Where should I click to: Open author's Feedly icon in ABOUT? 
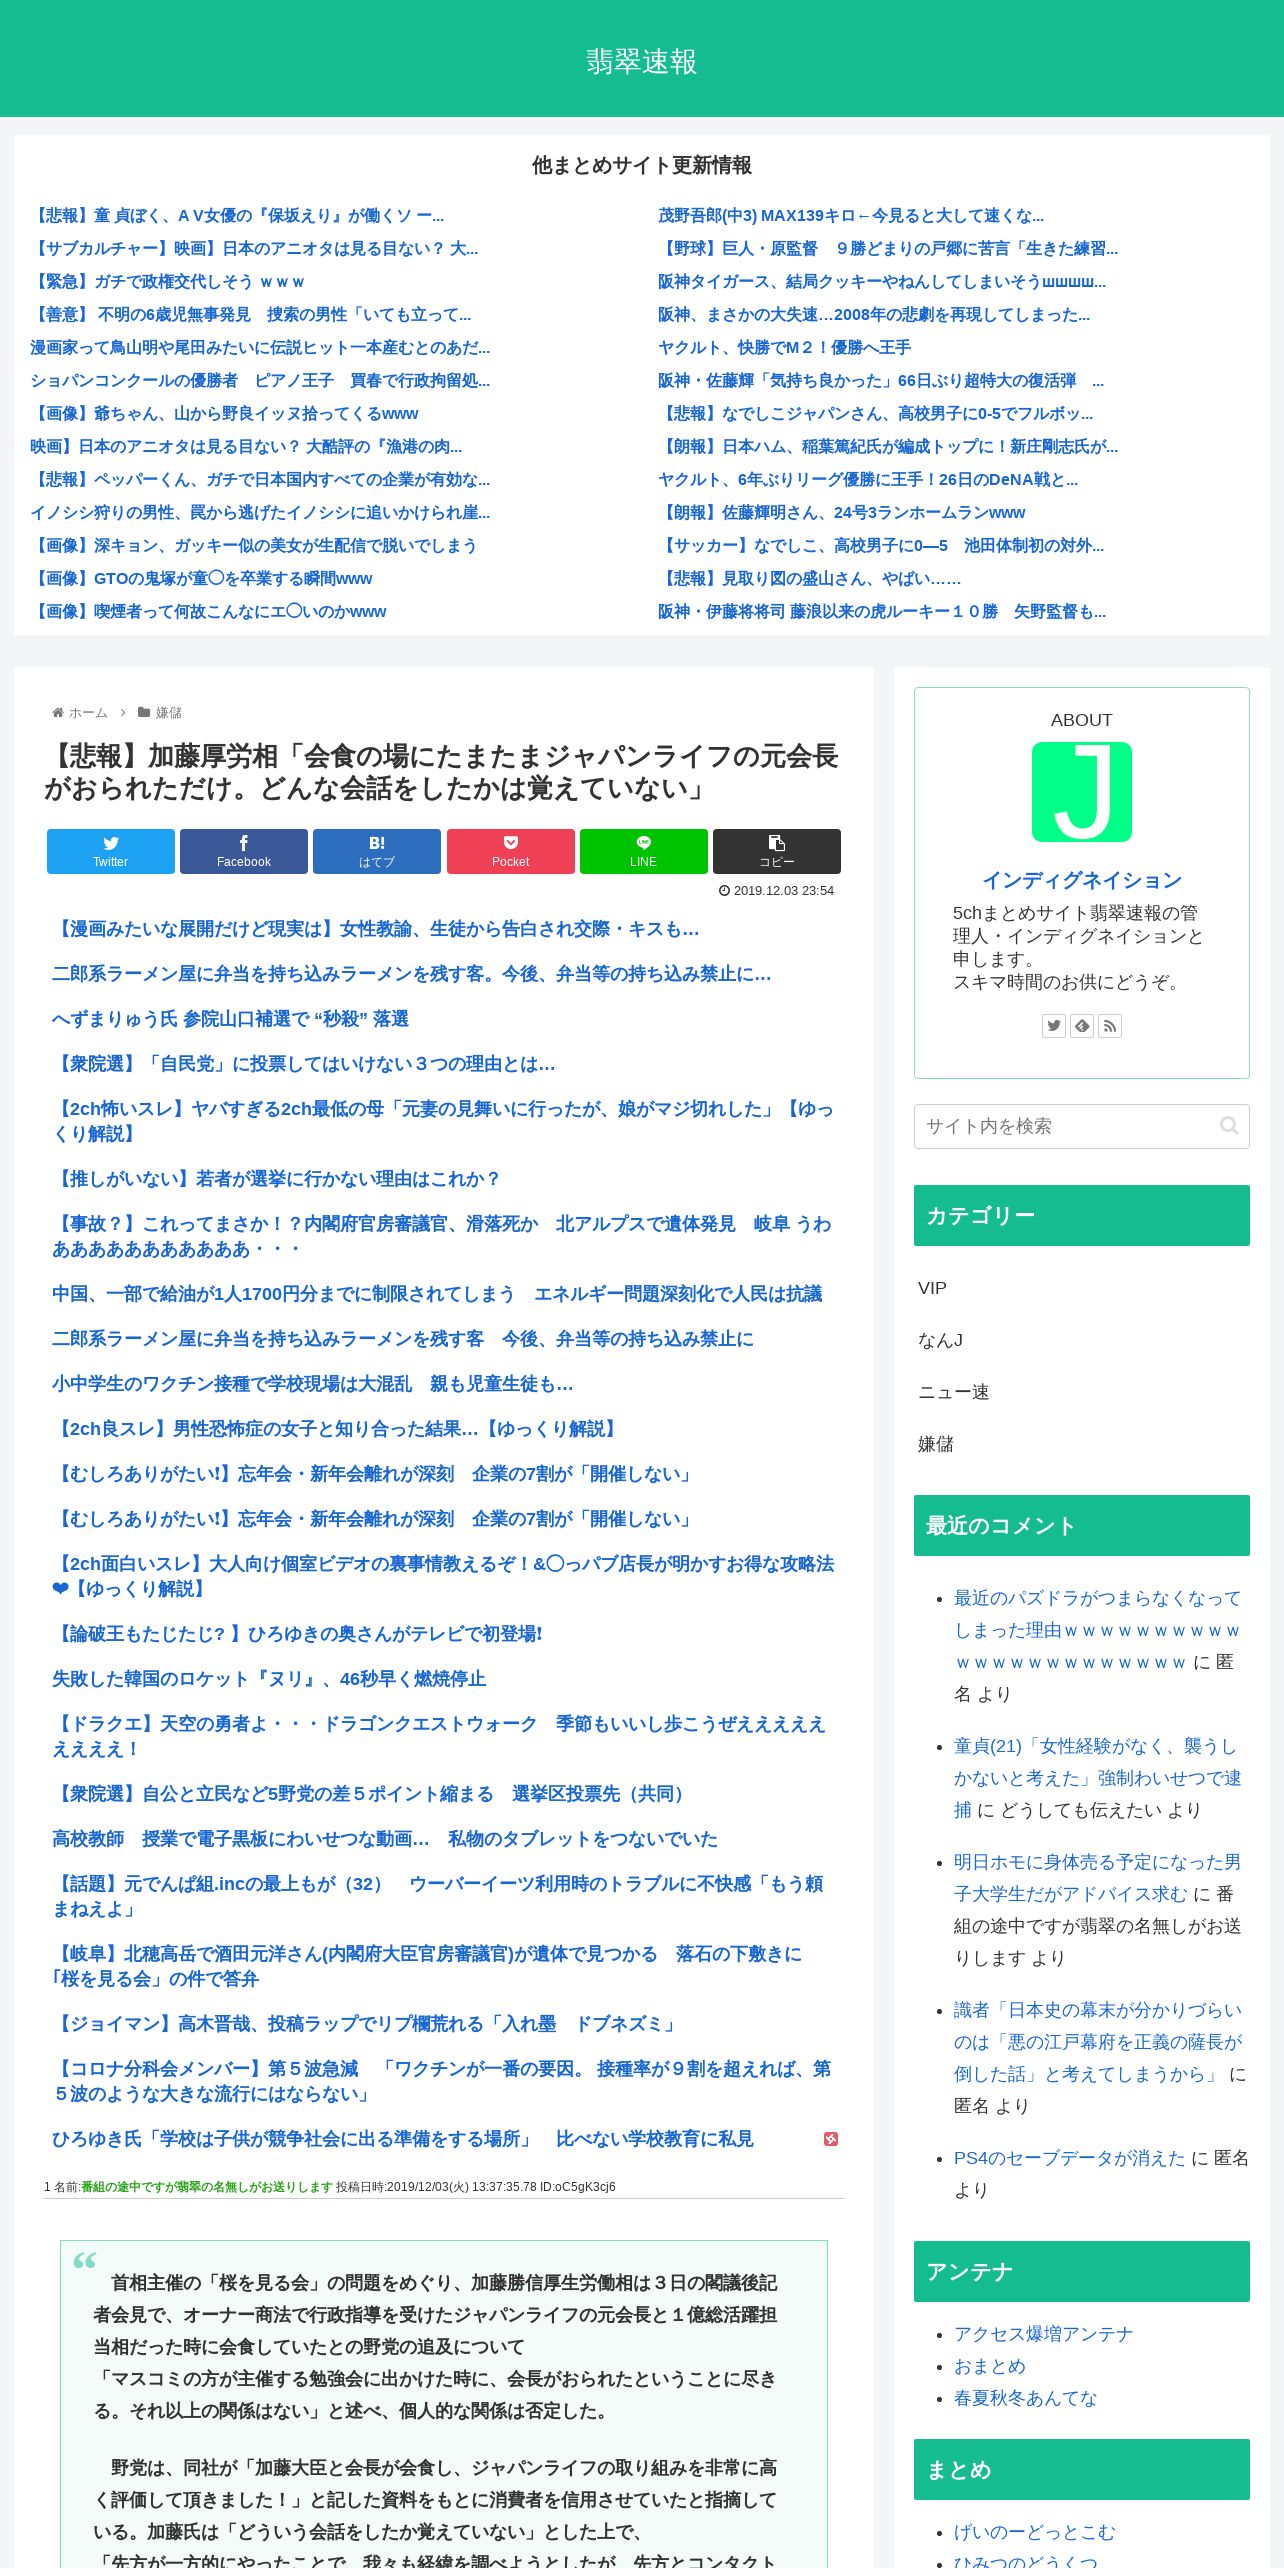1082,1026
